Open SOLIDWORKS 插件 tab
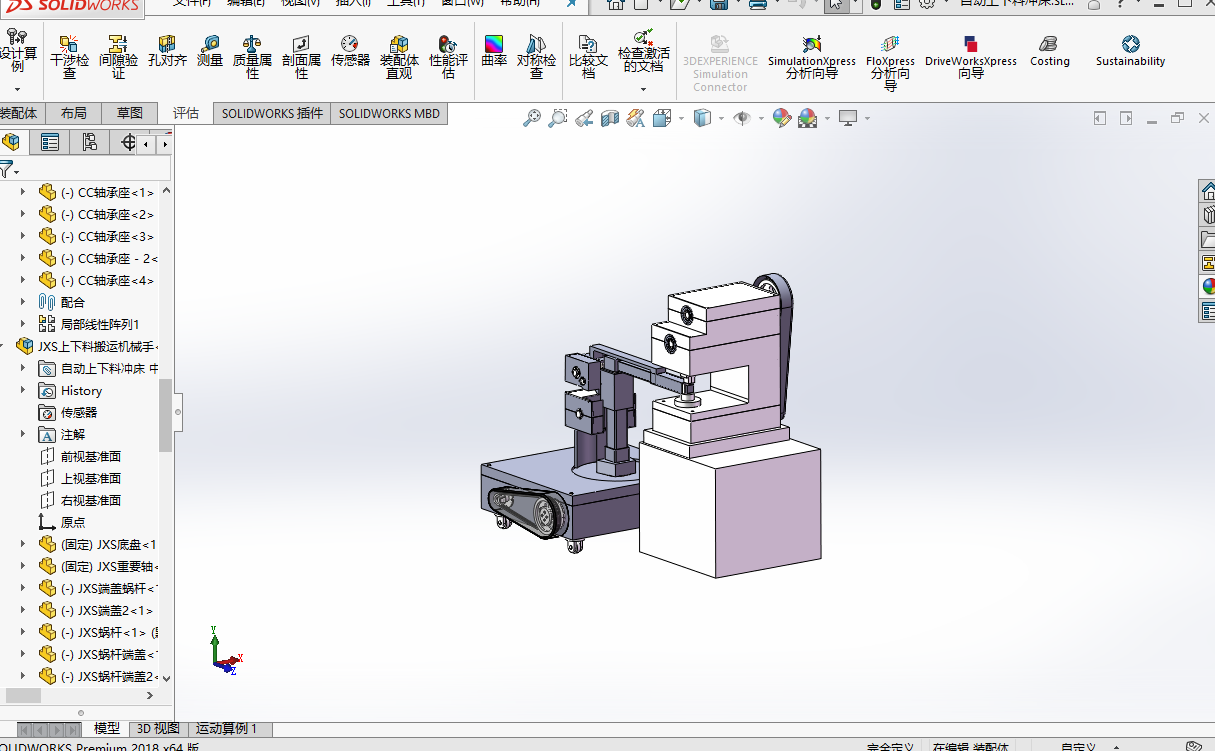The image size is (1215, 751). (272, 113)
